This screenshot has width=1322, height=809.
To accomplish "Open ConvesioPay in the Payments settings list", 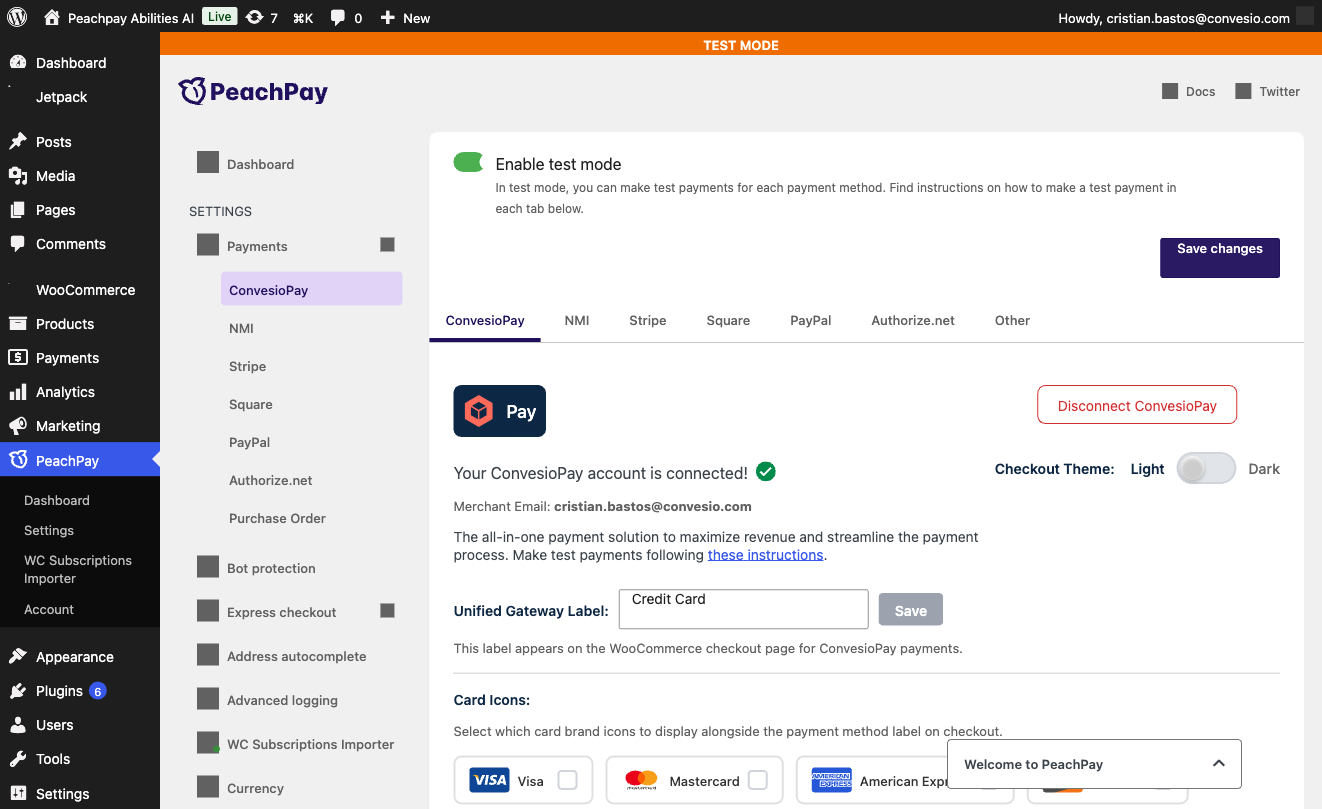I will [312, 290].
